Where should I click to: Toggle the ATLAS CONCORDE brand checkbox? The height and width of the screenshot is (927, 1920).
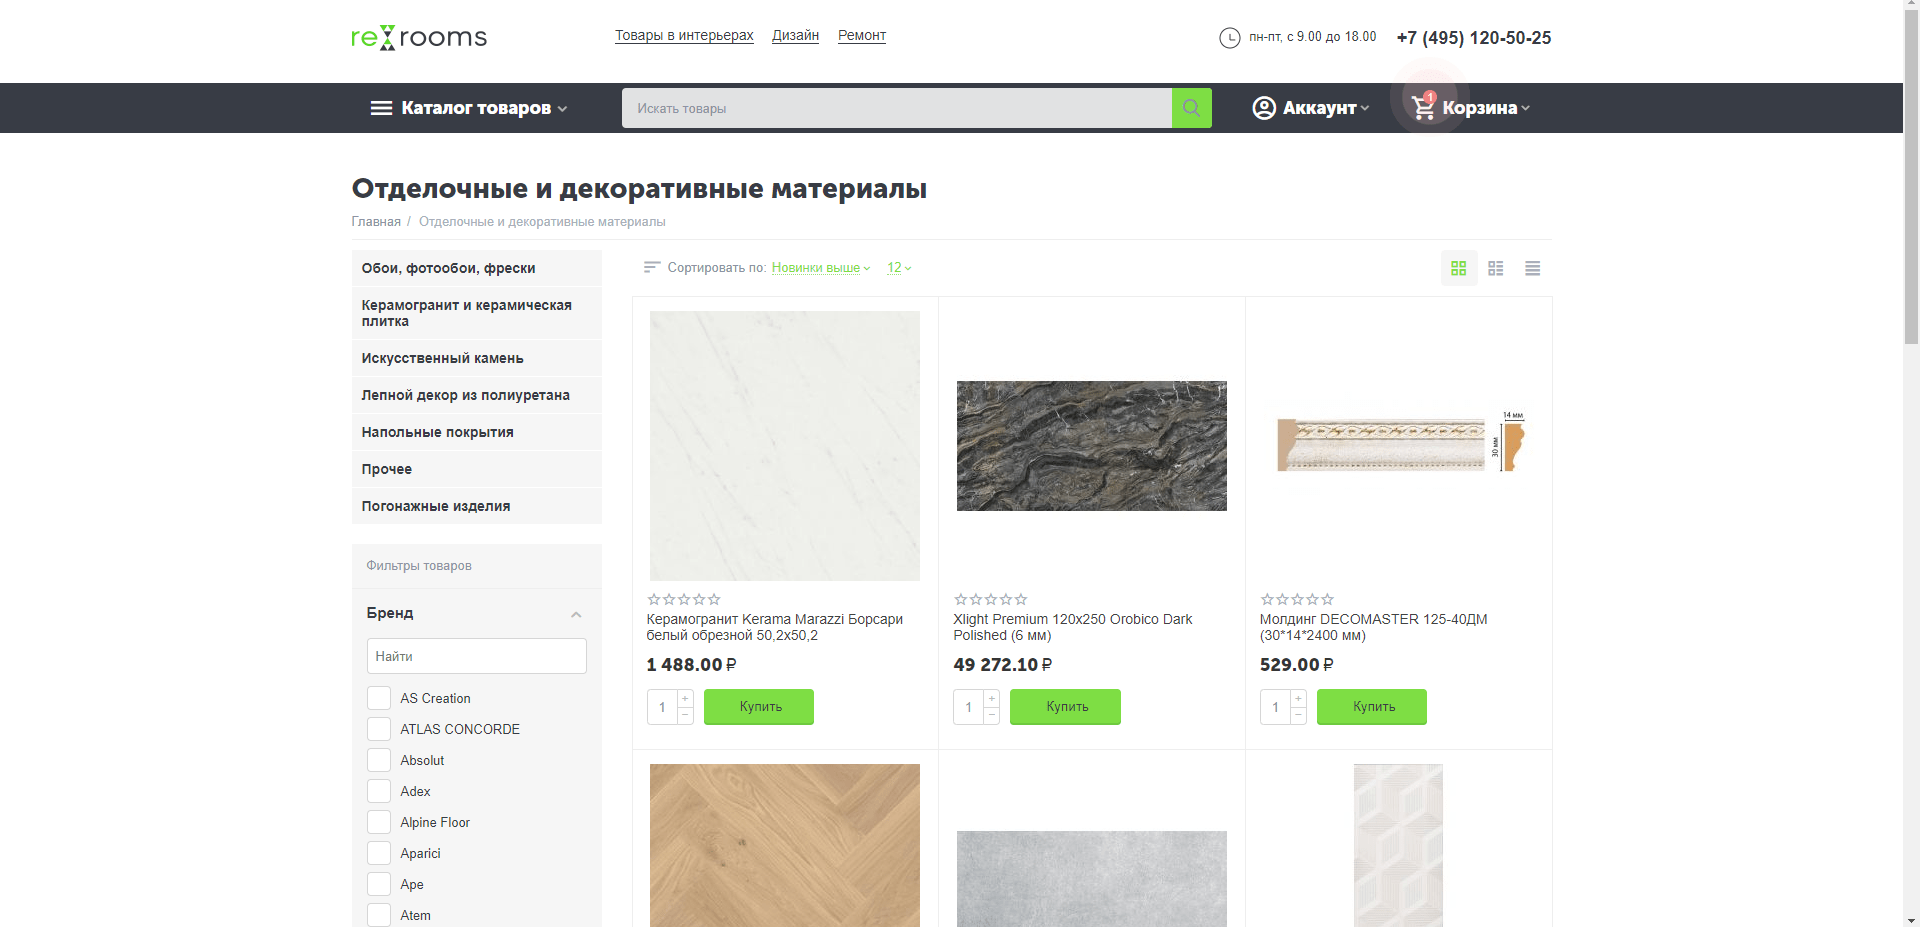[x=379, y=729]
